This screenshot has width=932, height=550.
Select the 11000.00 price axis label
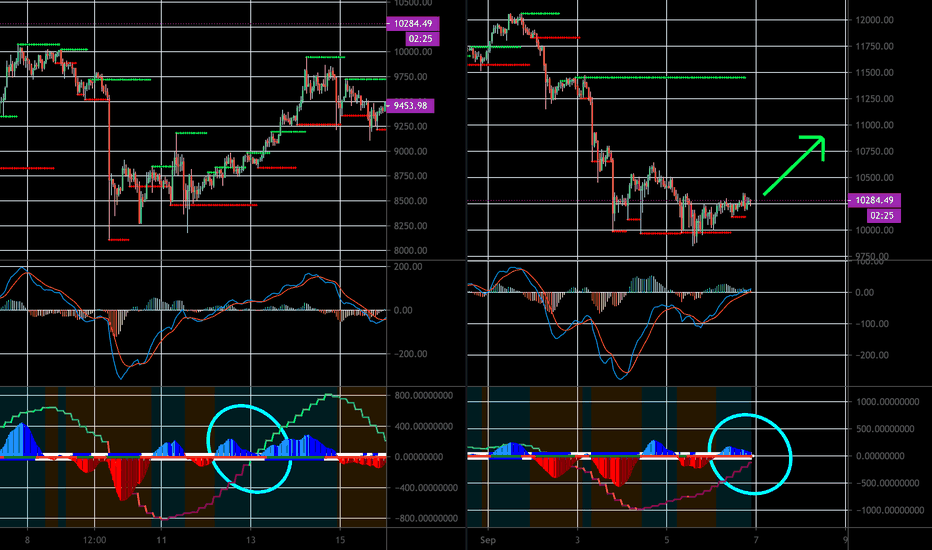(x=874, y=125)
